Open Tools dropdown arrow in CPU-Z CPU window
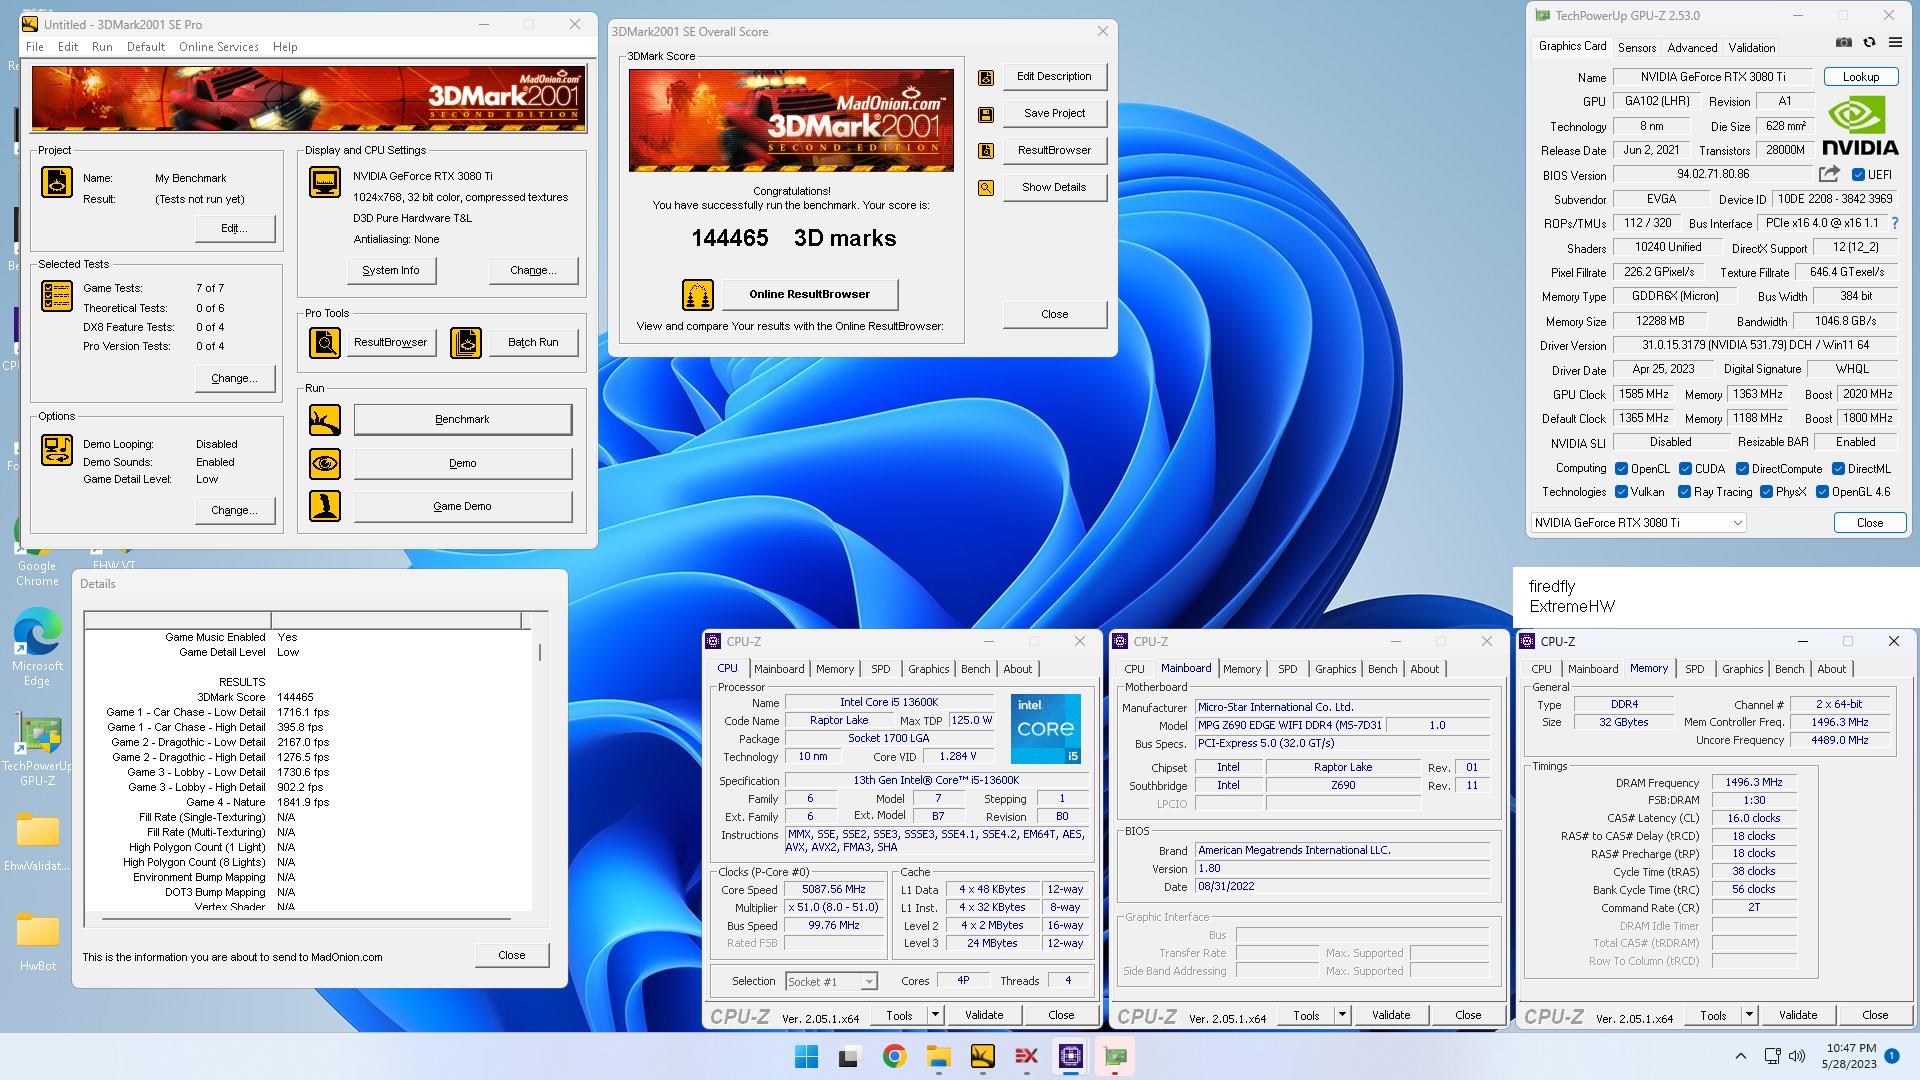 tap(935, 1015)
